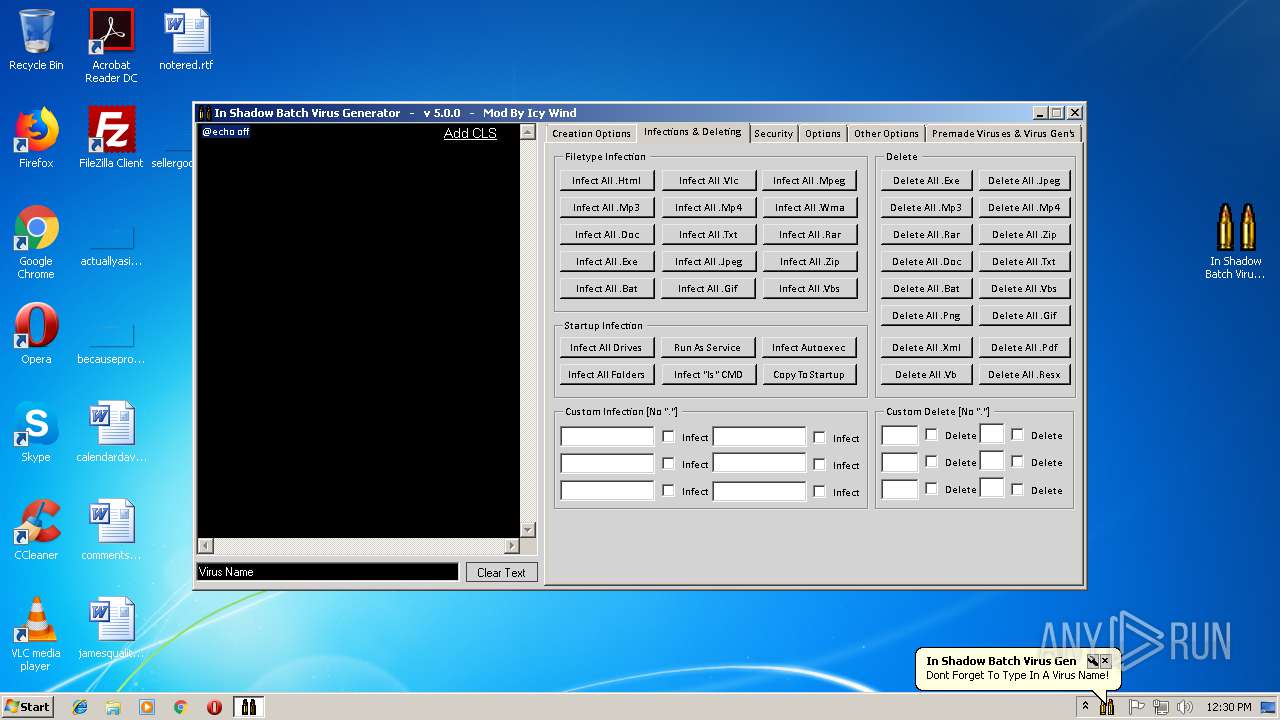Viewport: 1280px width, 720px height.
Task: Open Internet Explorer from the taskbar
Action: point(80,707)
